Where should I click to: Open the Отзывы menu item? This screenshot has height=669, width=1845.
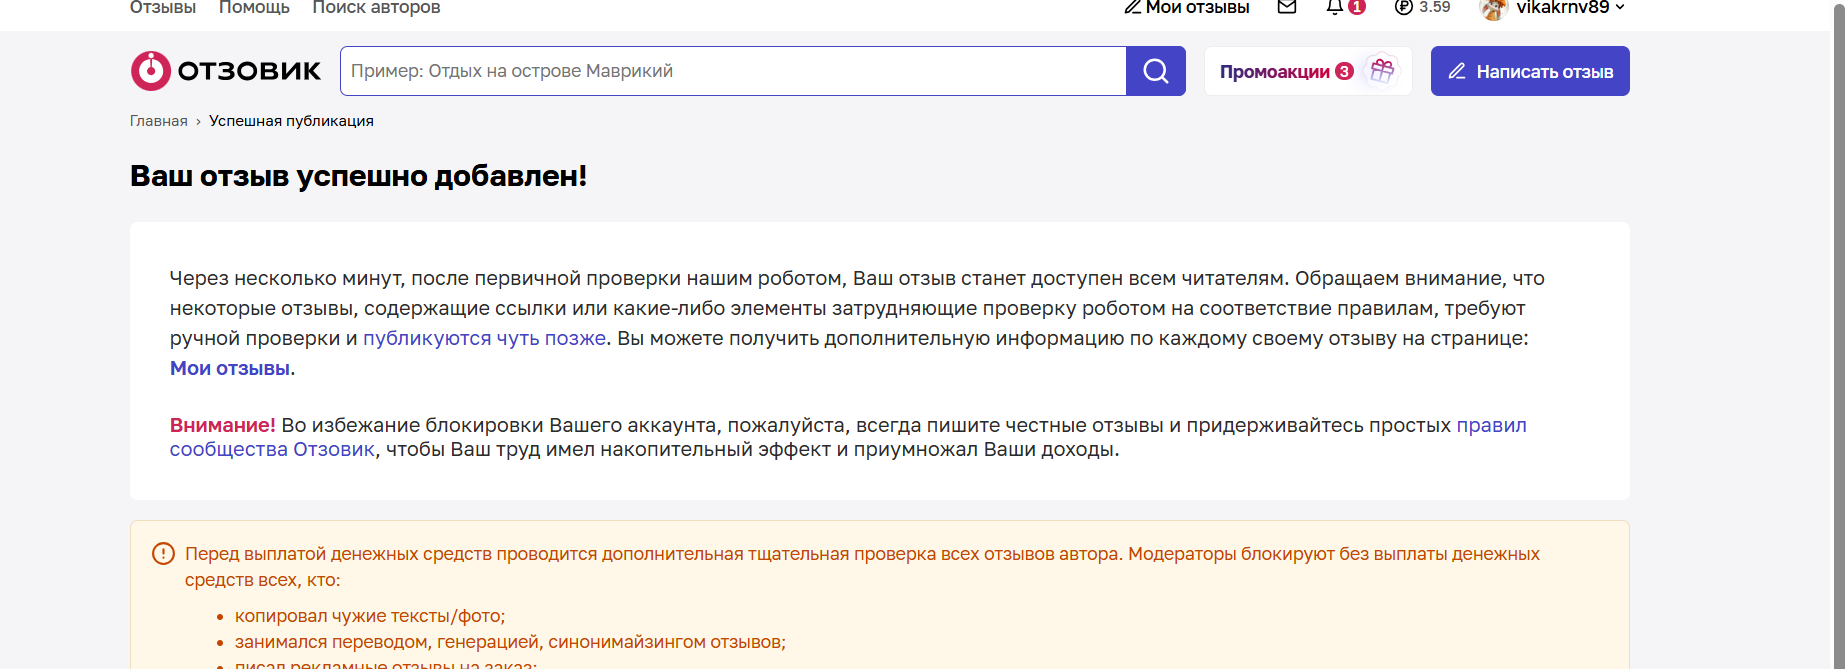coord(163,8)
